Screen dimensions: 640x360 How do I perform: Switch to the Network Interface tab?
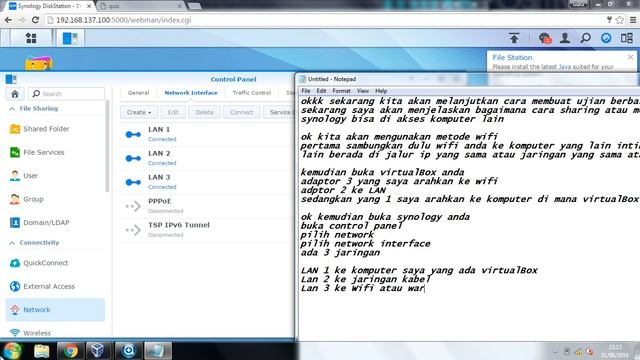(191, 93)
